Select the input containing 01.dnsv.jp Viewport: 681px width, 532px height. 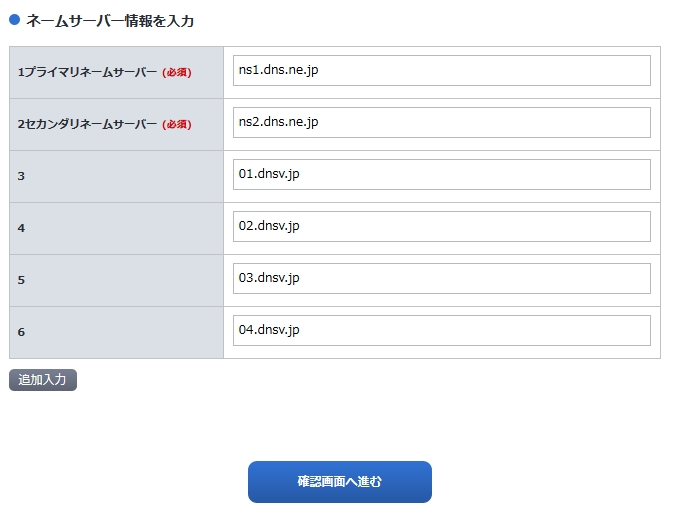pyautogui.click(x=441, y=175)
